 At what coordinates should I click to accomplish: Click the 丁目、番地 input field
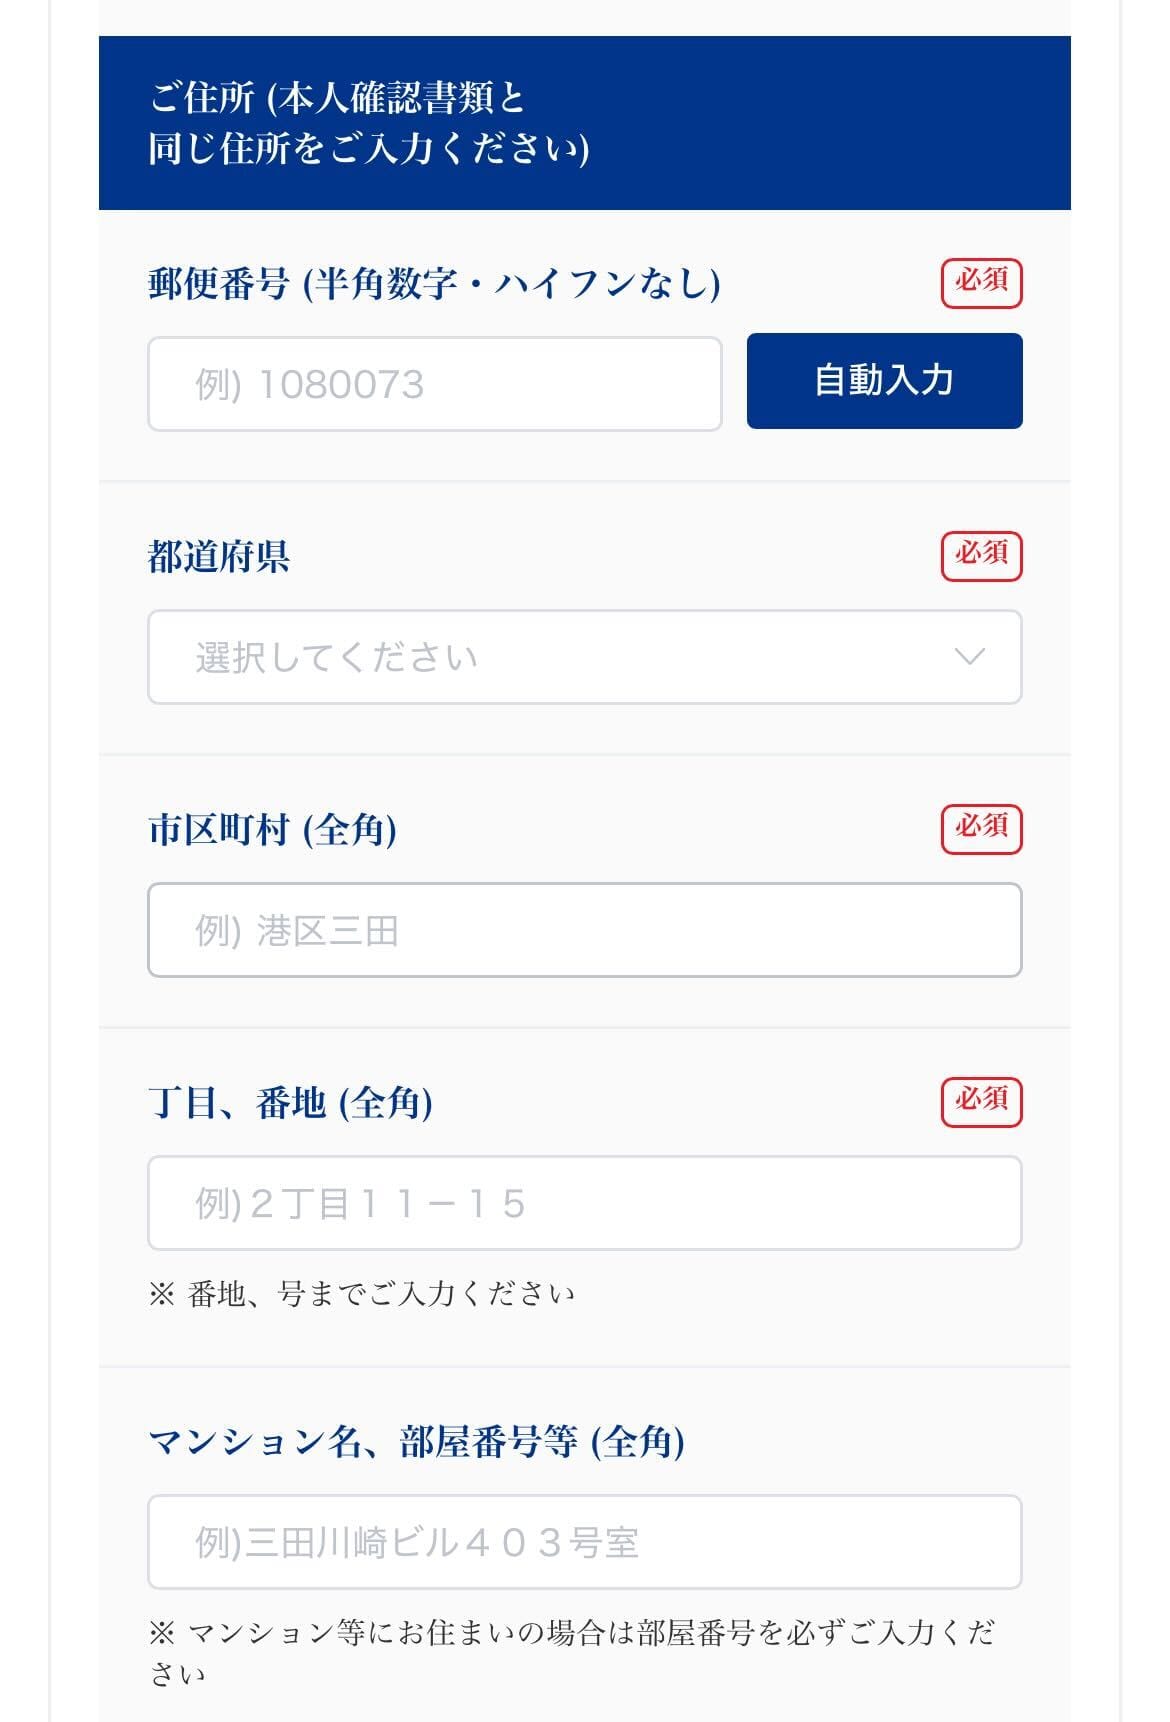click(585, 1203)
